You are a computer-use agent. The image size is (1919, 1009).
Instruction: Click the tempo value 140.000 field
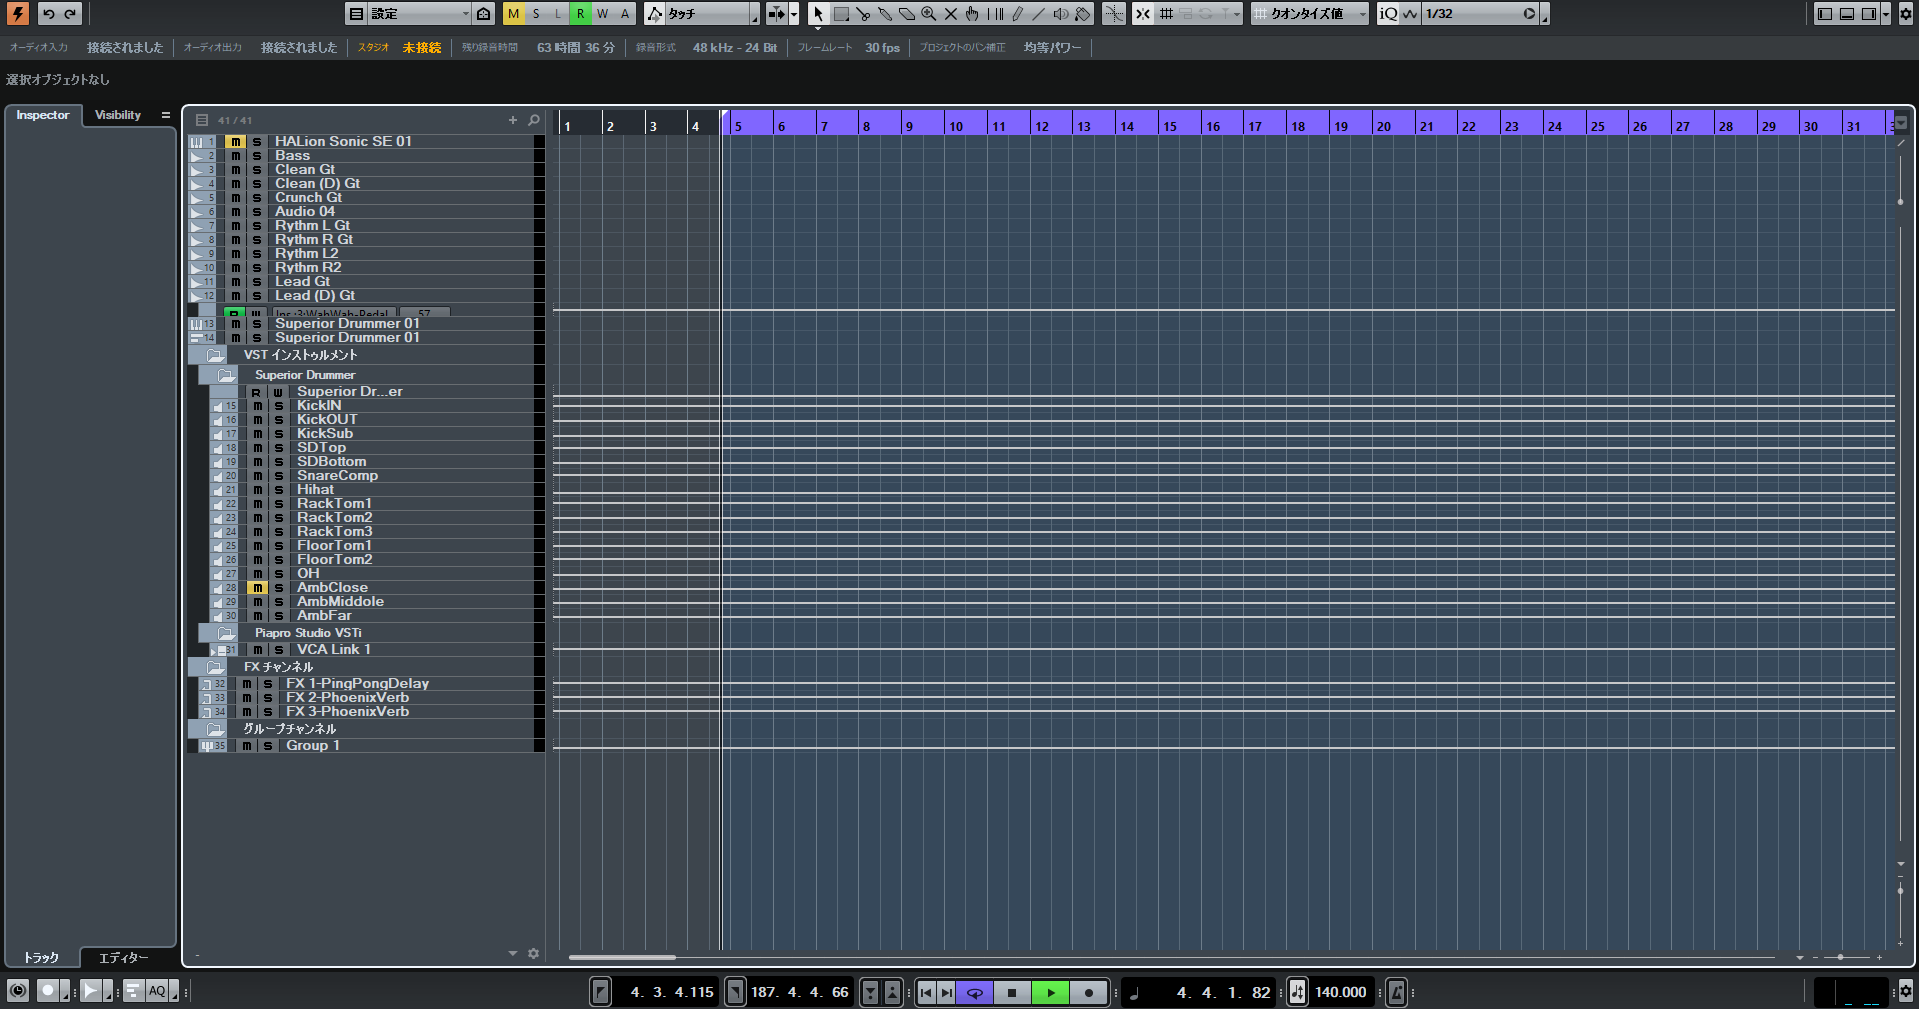1340,992
